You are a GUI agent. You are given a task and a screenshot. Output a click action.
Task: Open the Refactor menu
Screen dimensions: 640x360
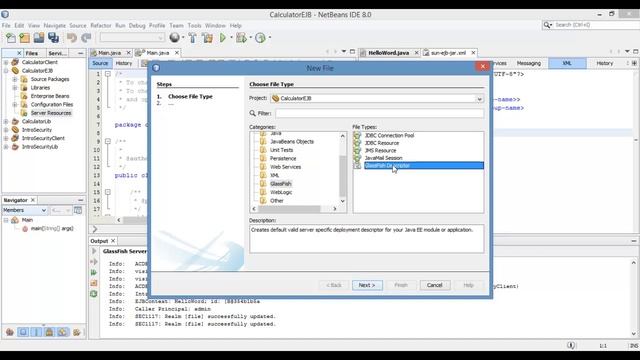point(100,25)
